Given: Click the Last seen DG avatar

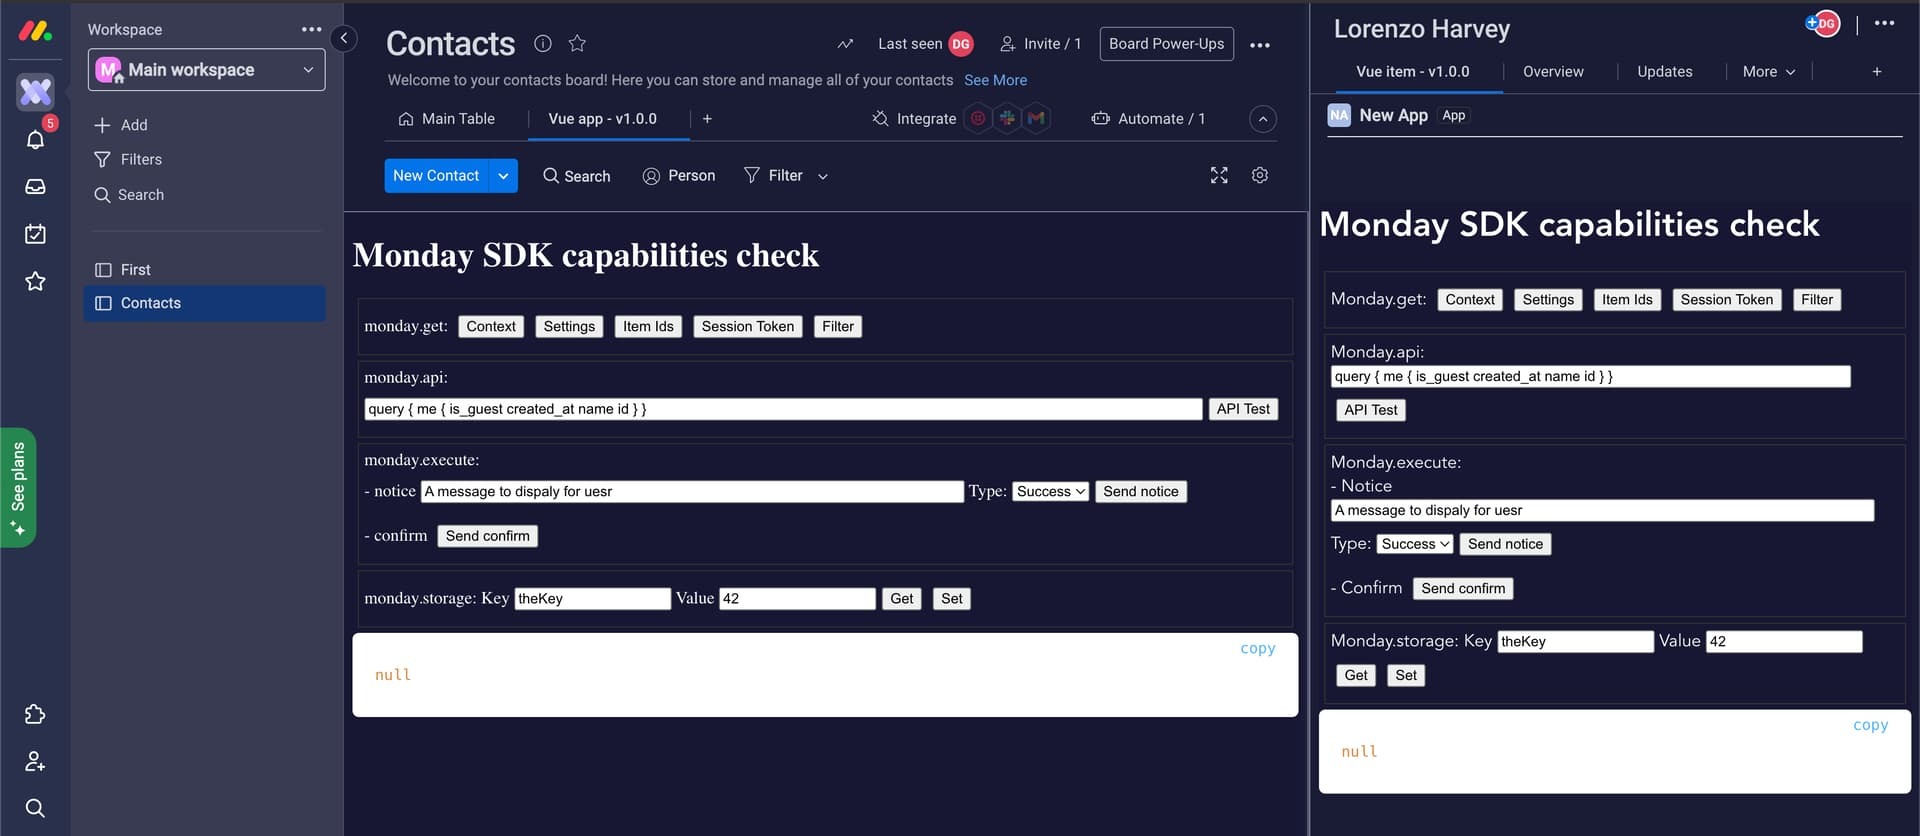Looking at the screenshot, I should [961, 44].
